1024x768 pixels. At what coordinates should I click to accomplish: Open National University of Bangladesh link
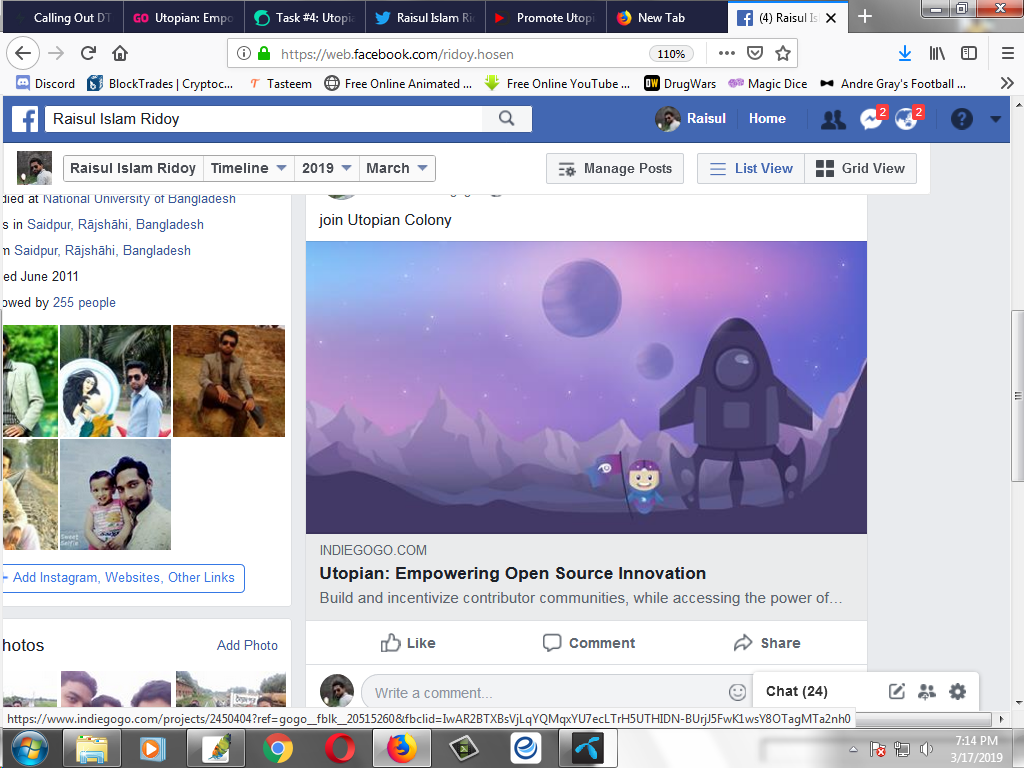point(139,199)
